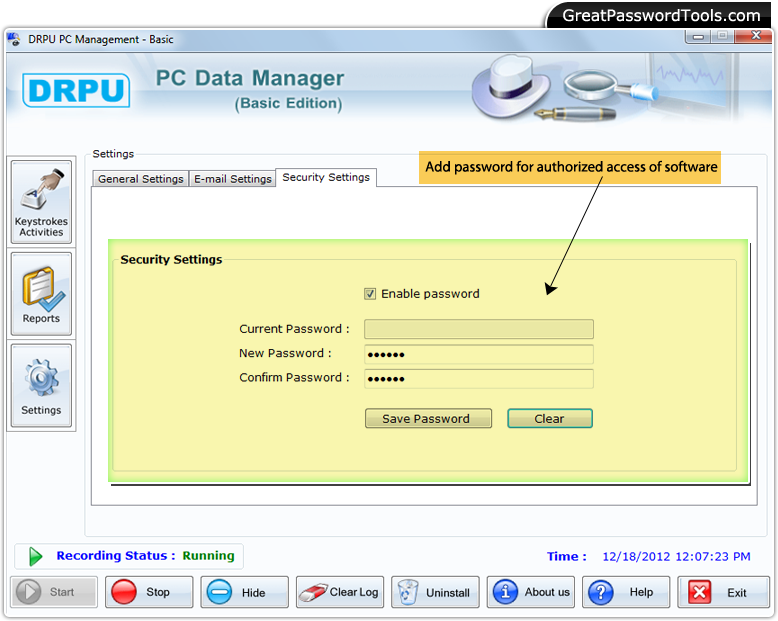The width and height of the screenshot is (778, 621).
Task: Open the Reports section
Action: coord(41,294)
